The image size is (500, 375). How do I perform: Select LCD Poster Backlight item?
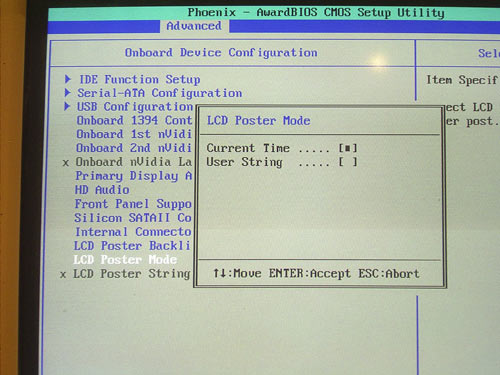pos(132,246)
